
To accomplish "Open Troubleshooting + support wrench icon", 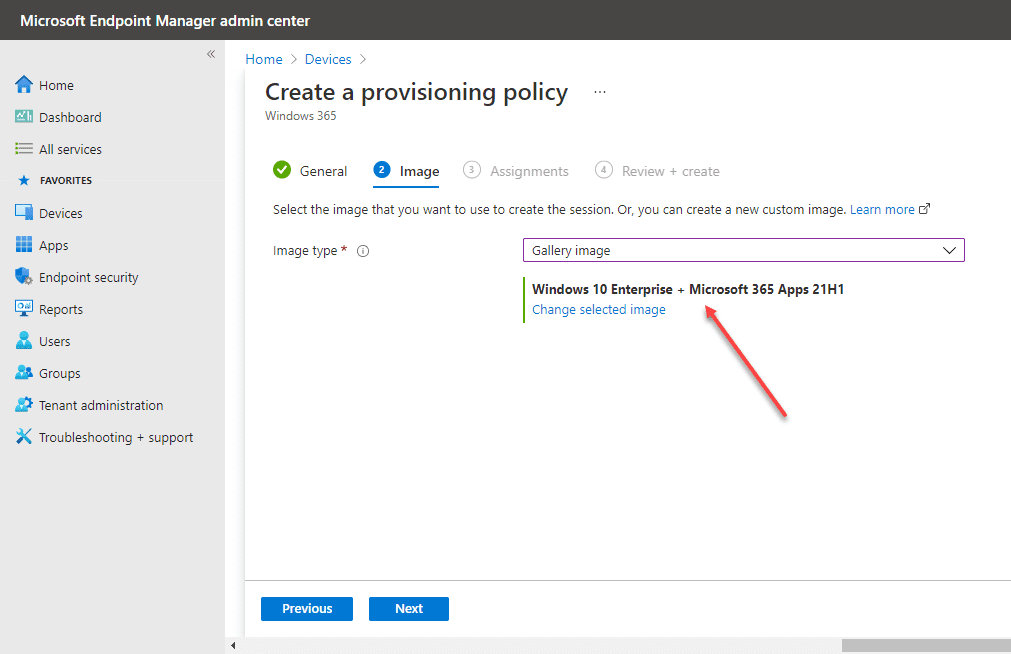I will click(x=24, y=437).
